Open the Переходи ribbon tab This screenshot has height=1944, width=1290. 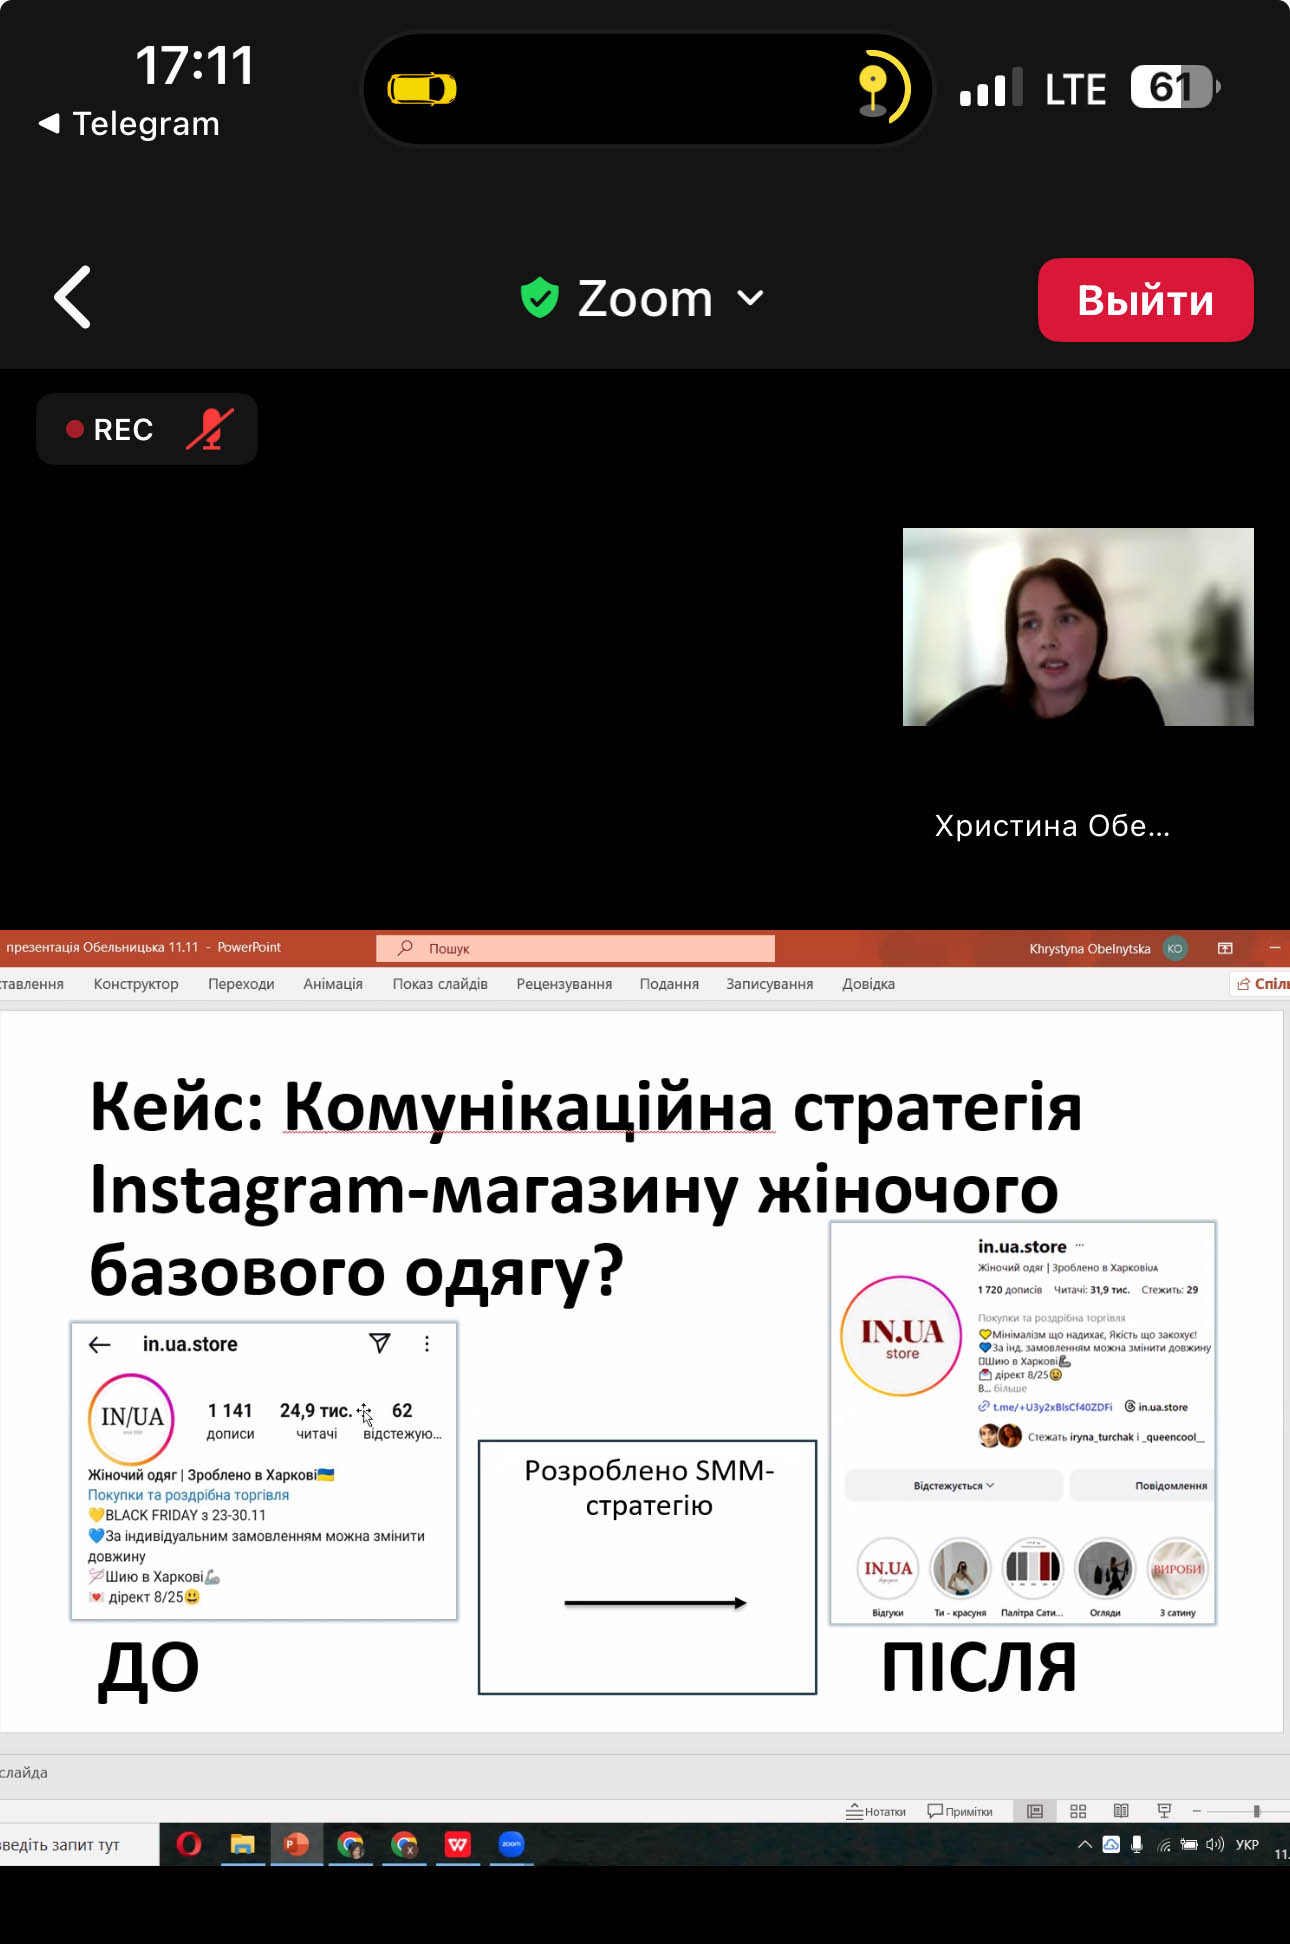click(x=241, y=984)
